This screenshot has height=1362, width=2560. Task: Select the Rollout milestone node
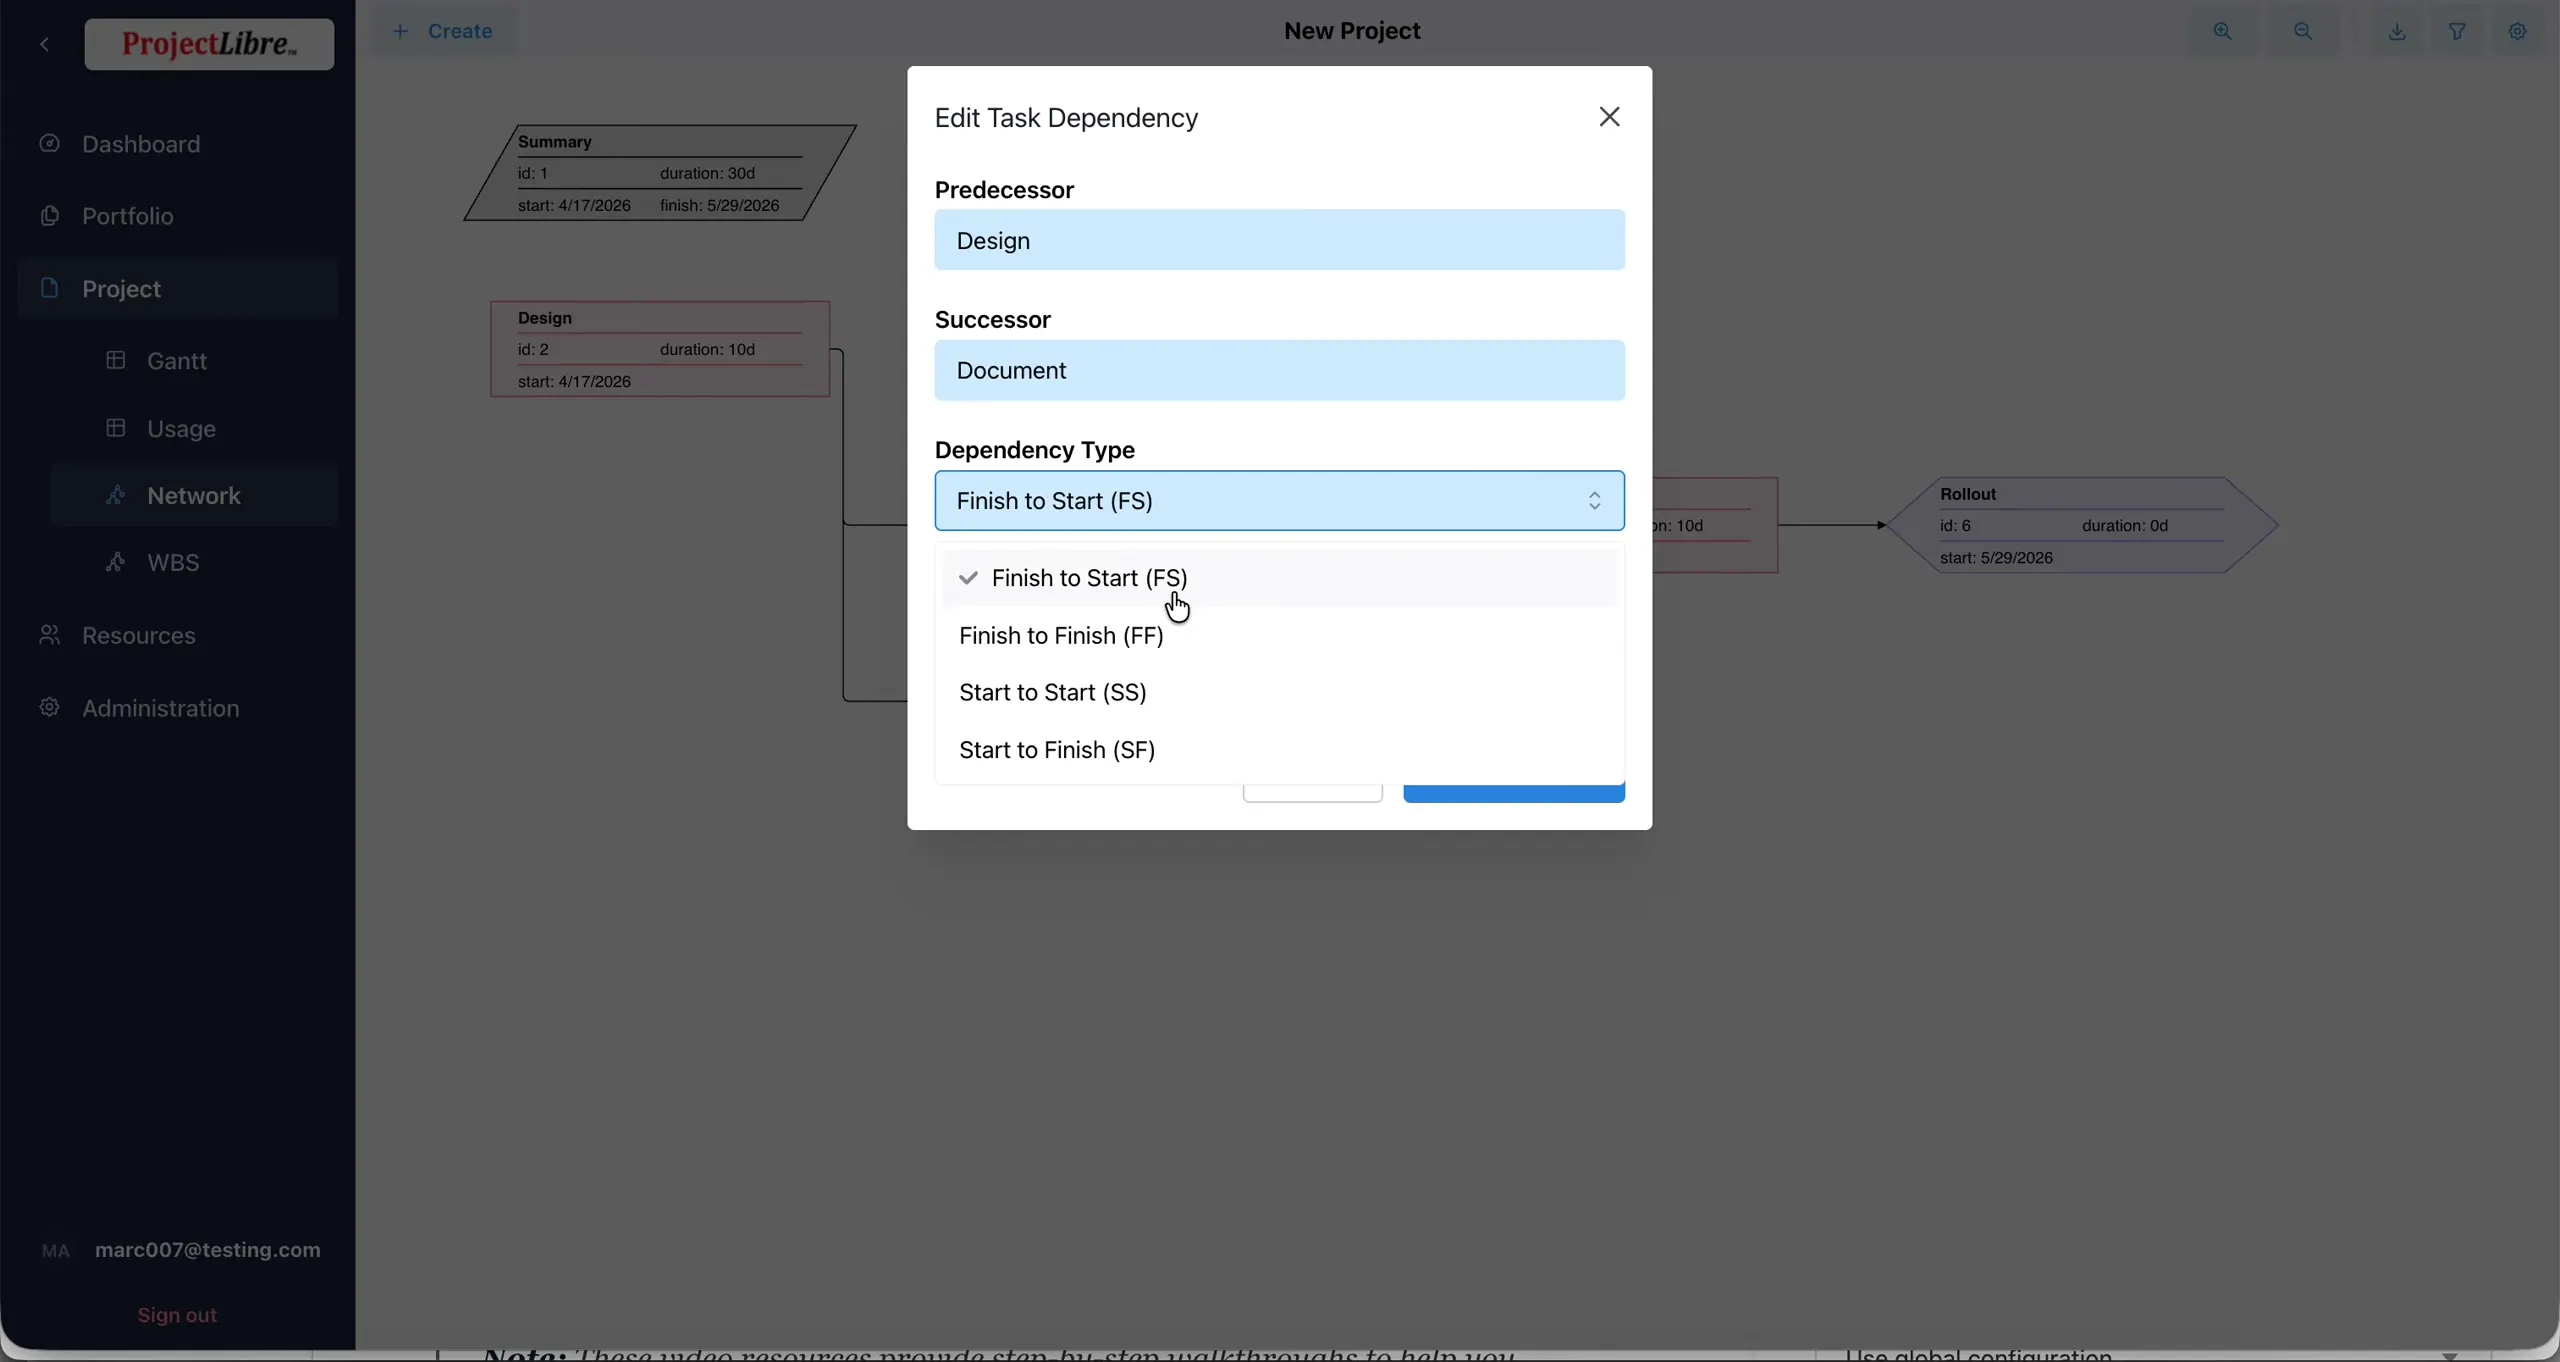click(2080, 525)
